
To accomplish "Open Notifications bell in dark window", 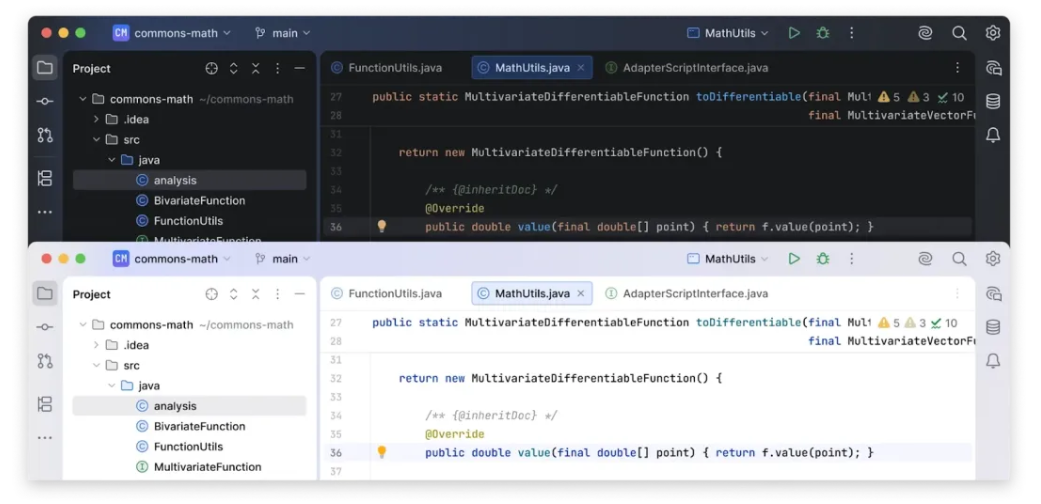I will tap(993, 135).
